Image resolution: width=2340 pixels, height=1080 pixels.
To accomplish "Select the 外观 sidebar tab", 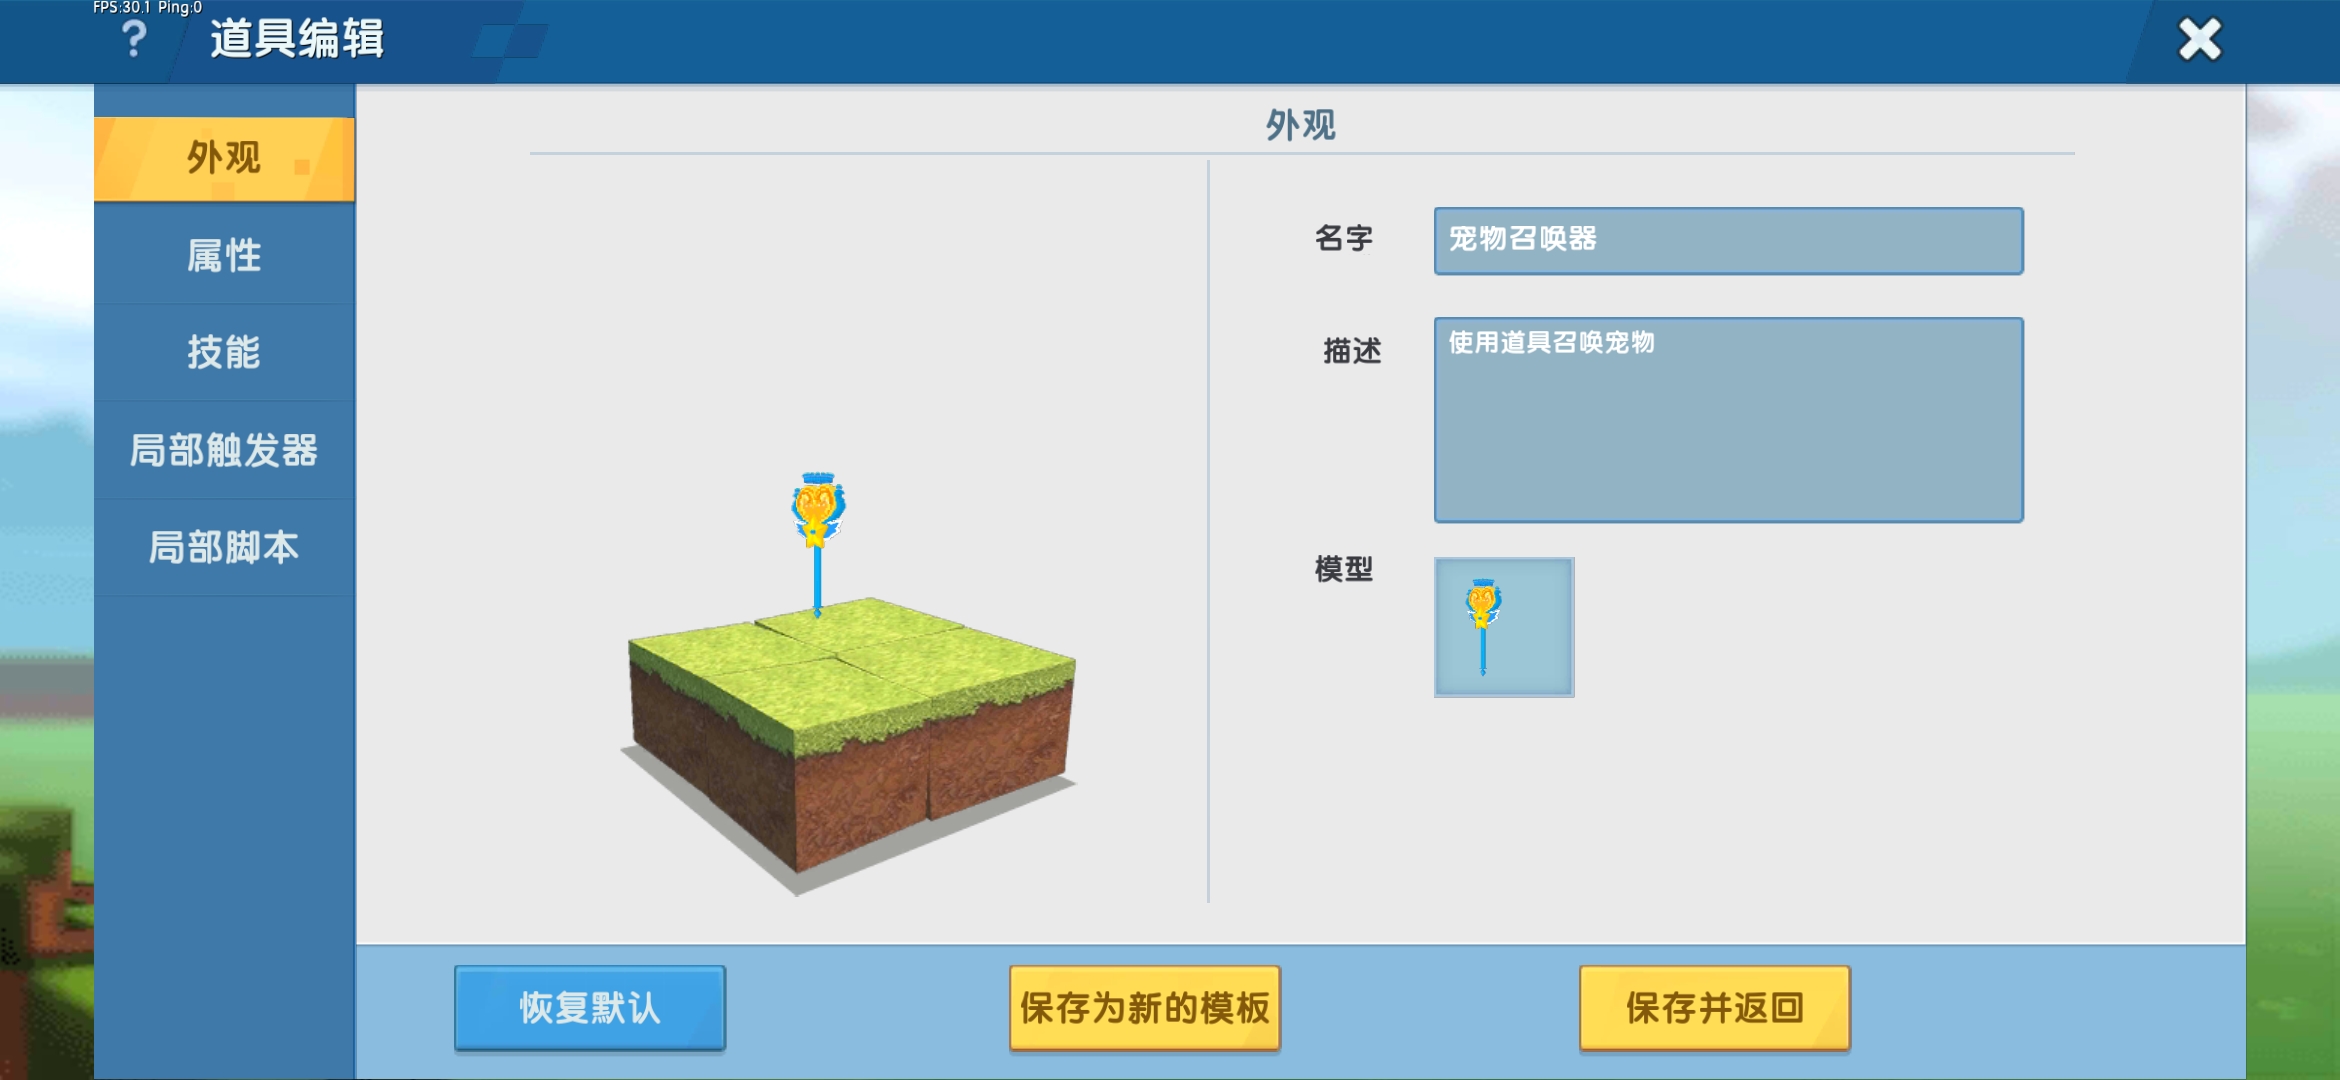I will pos(224,158).
